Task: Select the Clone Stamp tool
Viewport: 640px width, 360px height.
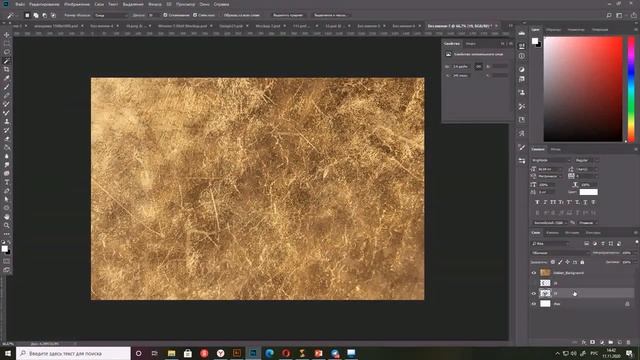Action: coord(7,121)
